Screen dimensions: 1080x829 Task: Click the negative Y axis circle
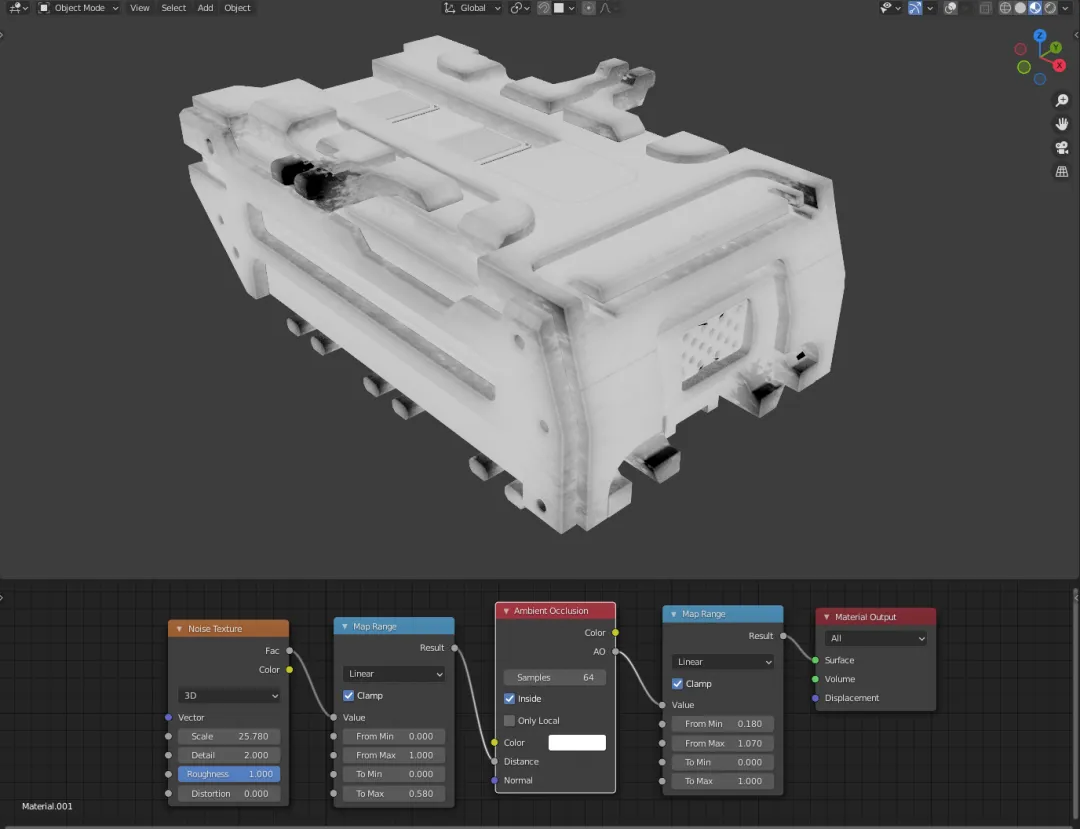coord(1024,67)
